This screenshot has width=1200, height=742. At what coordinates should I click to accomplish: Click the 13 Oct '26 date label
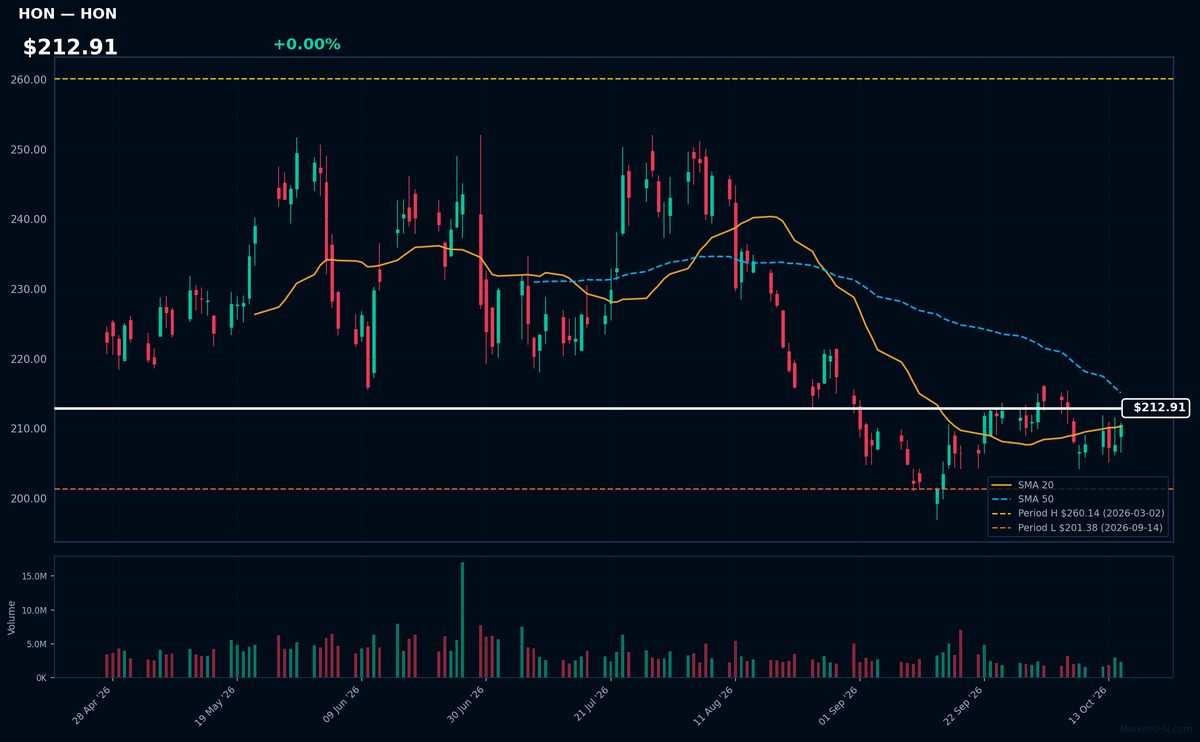[x=1090, y=705]
